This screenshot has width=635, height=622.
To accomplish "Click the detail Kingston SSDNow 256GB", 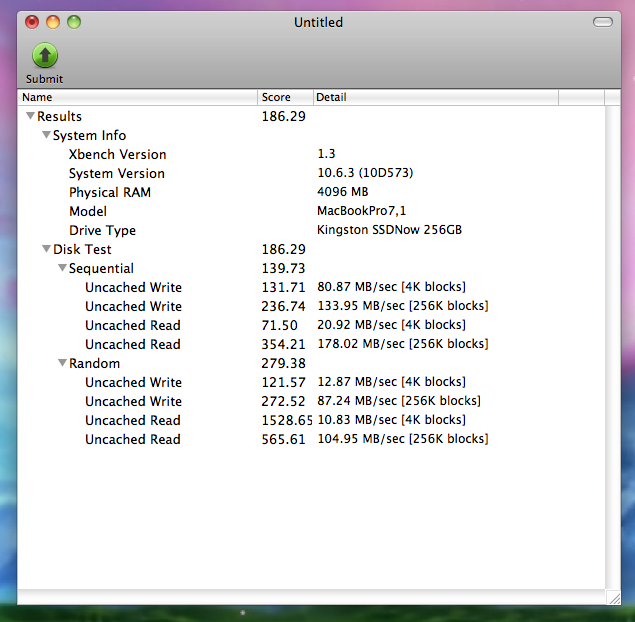I will click(x=389, y=230).
